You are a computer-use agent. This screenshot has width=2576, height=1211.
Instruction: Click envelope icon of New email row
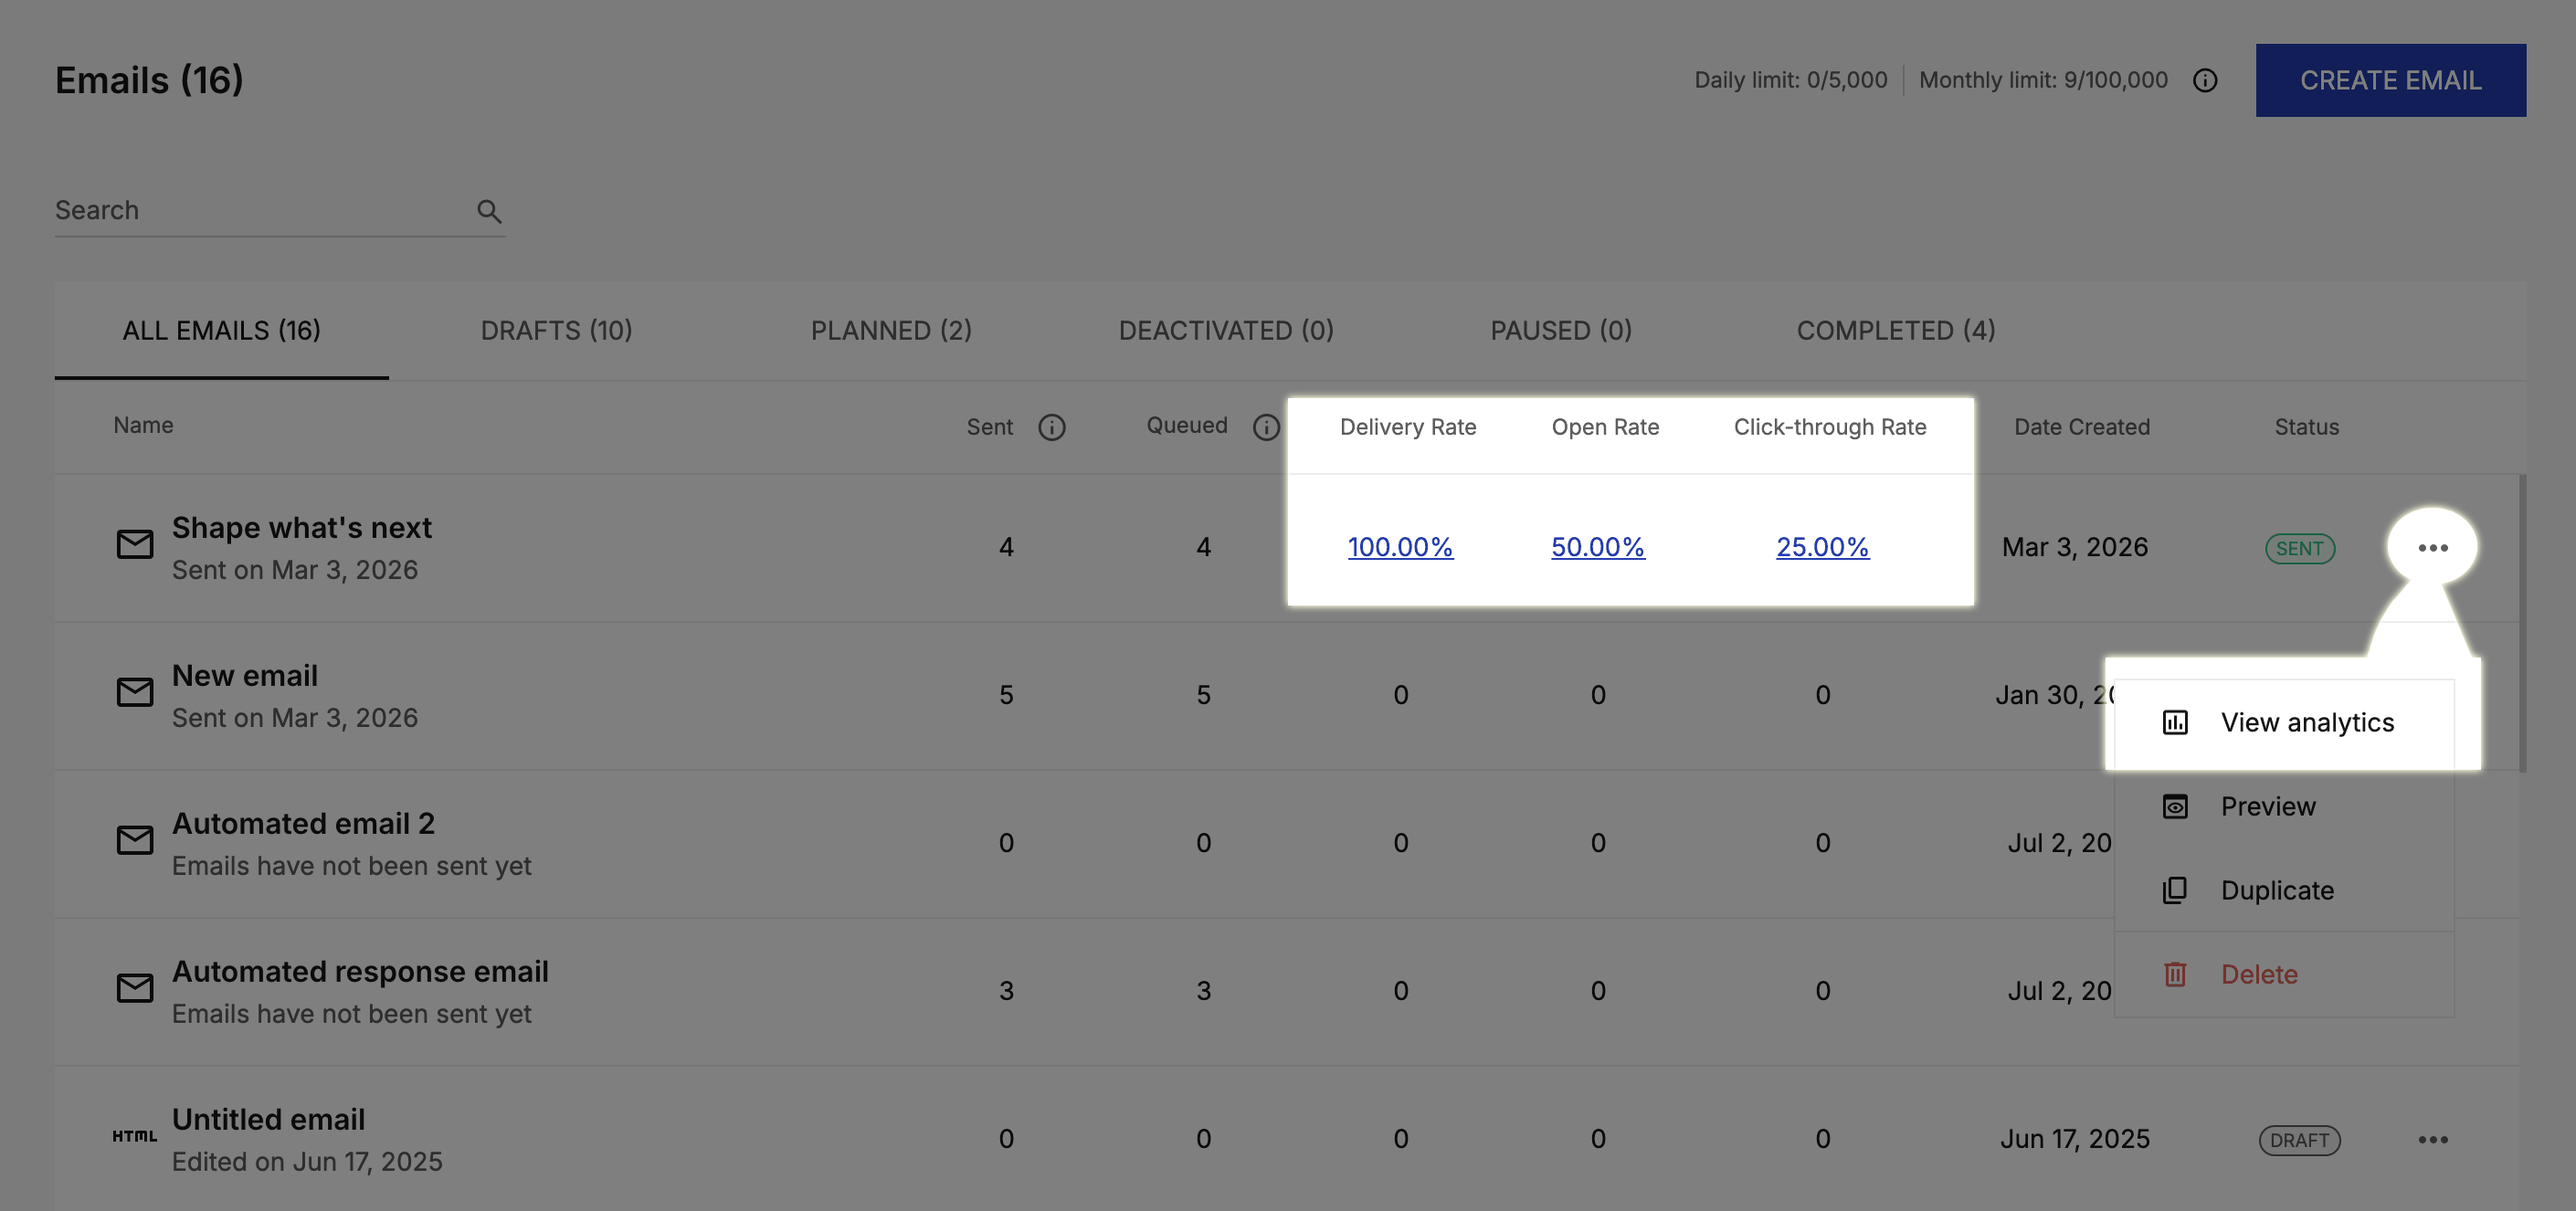click(x=135, y=692)
